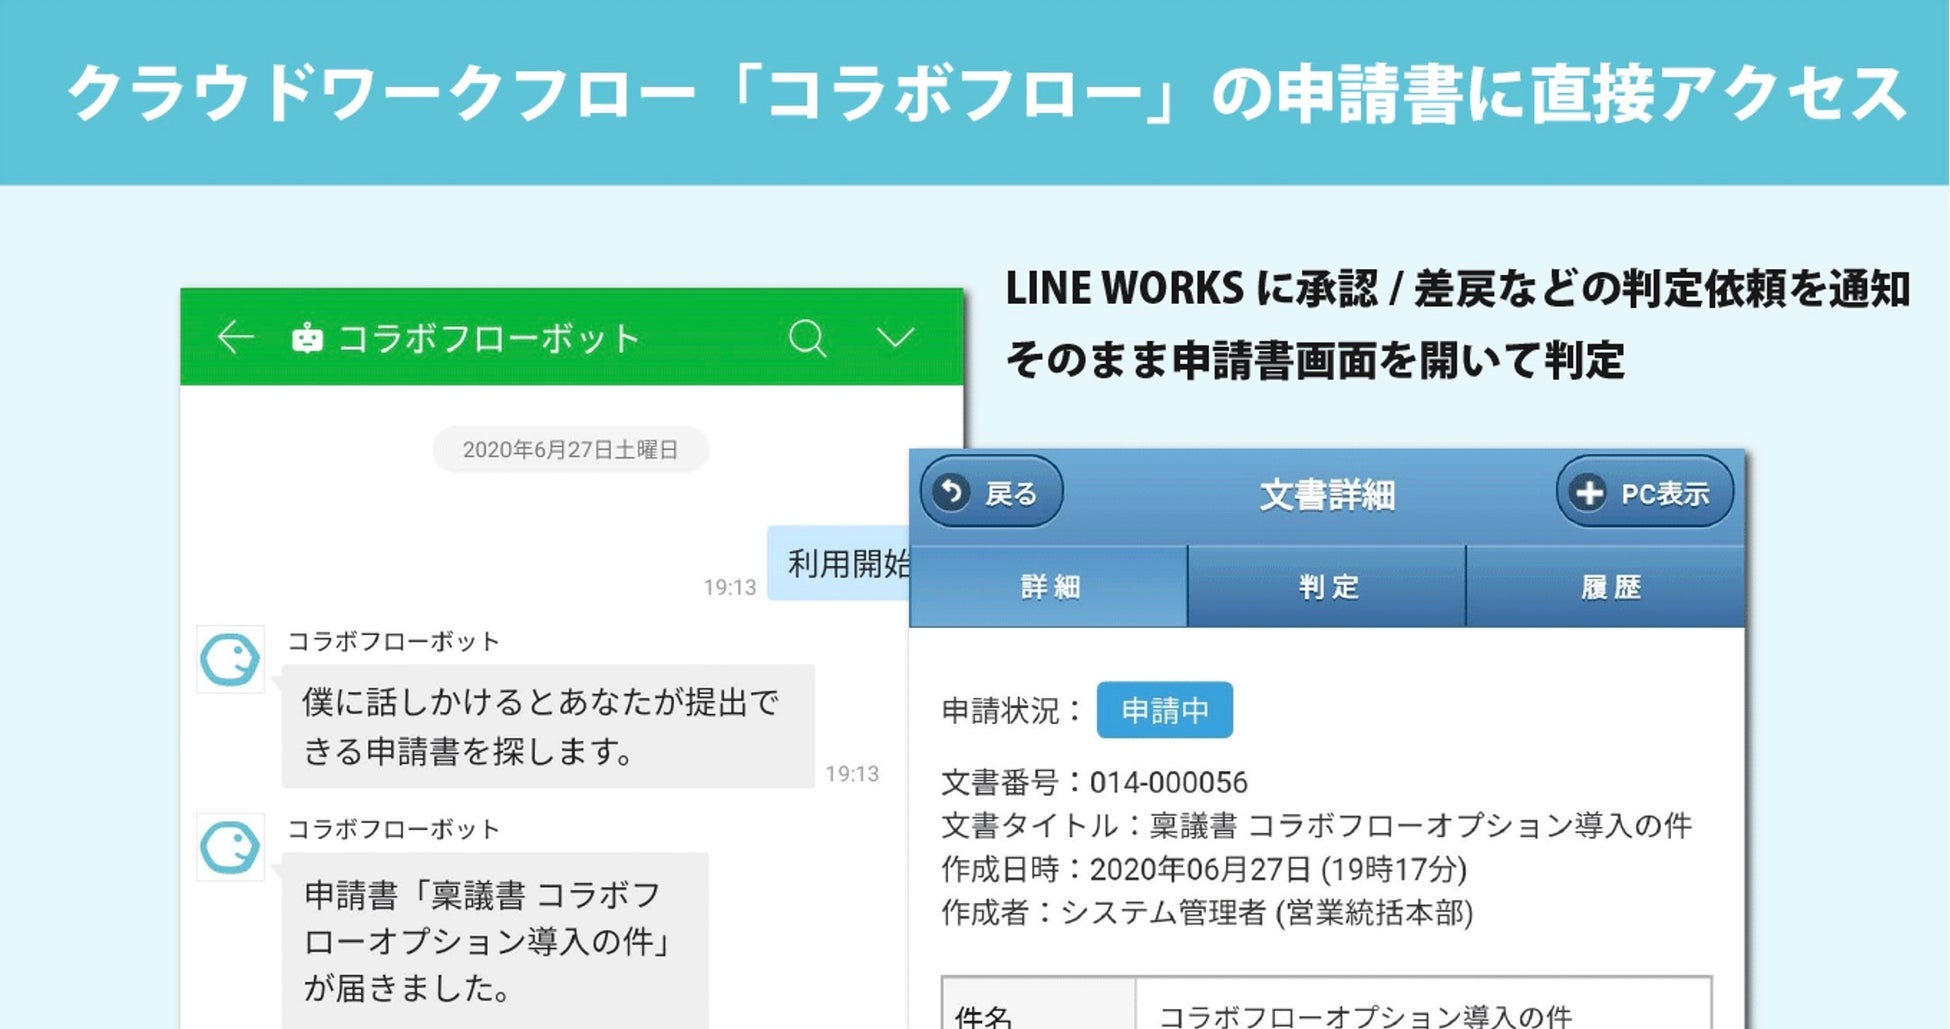Click the 作成者 システム管理者 line
Screen dimensions: 1950x1029
click(1207, 913)
